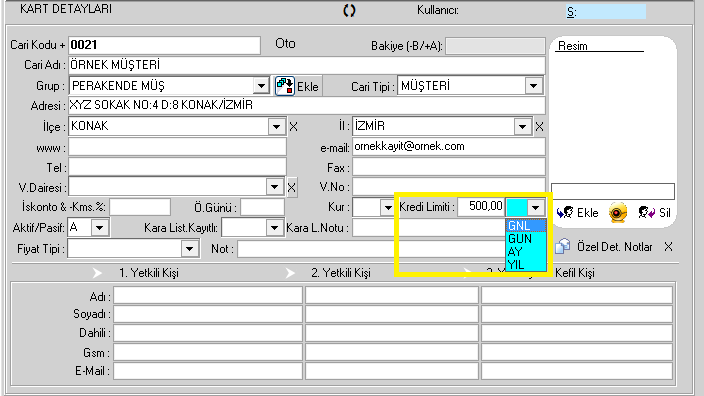Screen dimensions: 704x396
Task: Expand the V.Dairesi dropdown
Action: [x=274, y=187]
